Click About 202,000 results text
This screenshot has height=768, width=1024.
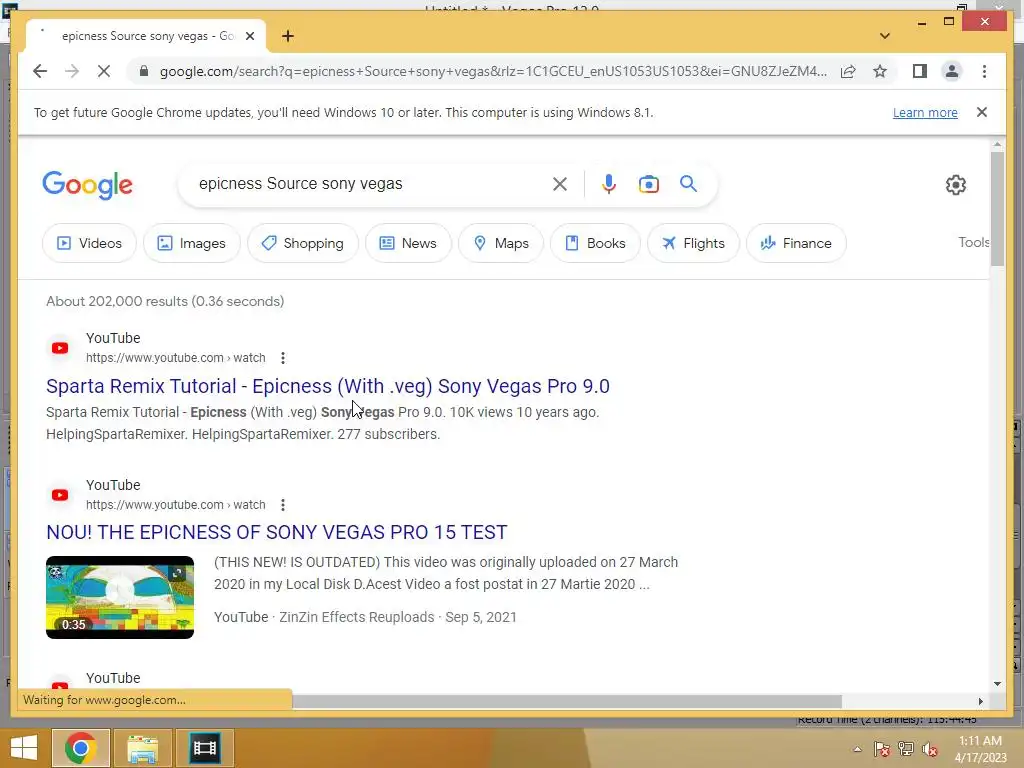[165, 301]
